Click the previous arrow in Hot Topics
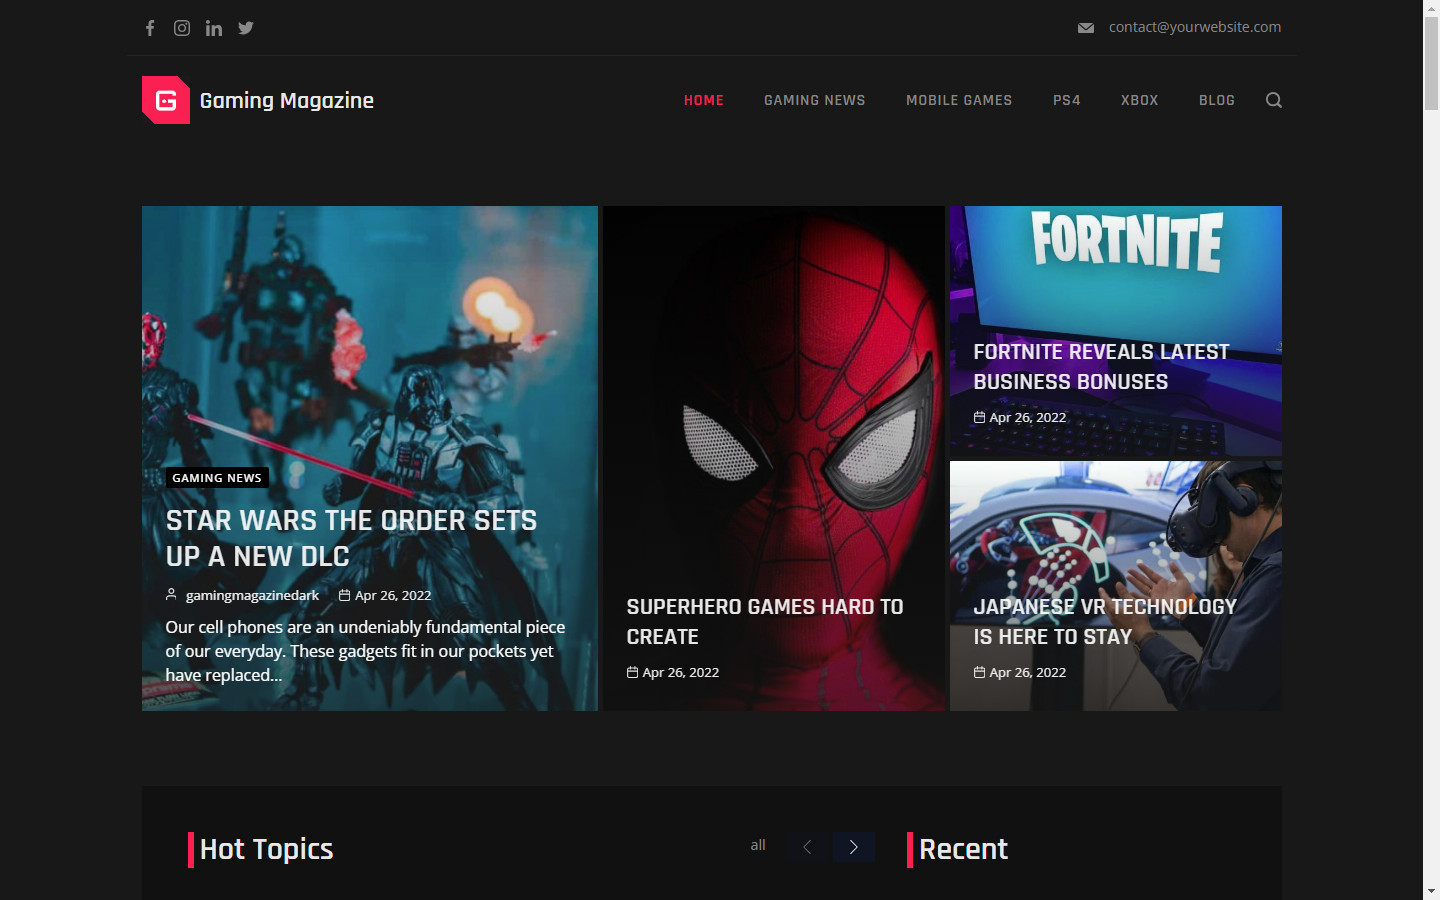The image size is (1440, 900). point(808,847)
